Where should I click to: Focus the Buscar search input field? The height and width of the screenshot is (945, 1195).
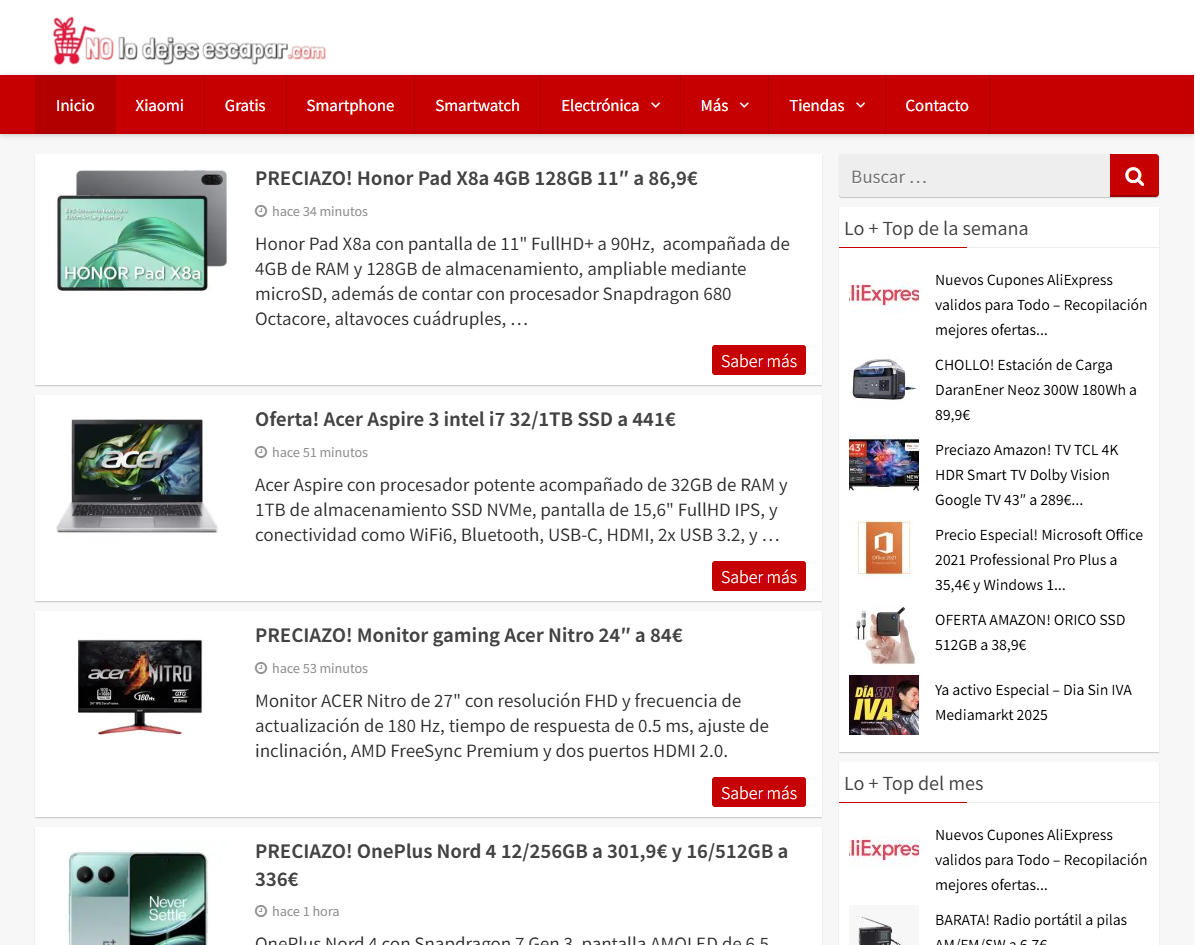974,177
